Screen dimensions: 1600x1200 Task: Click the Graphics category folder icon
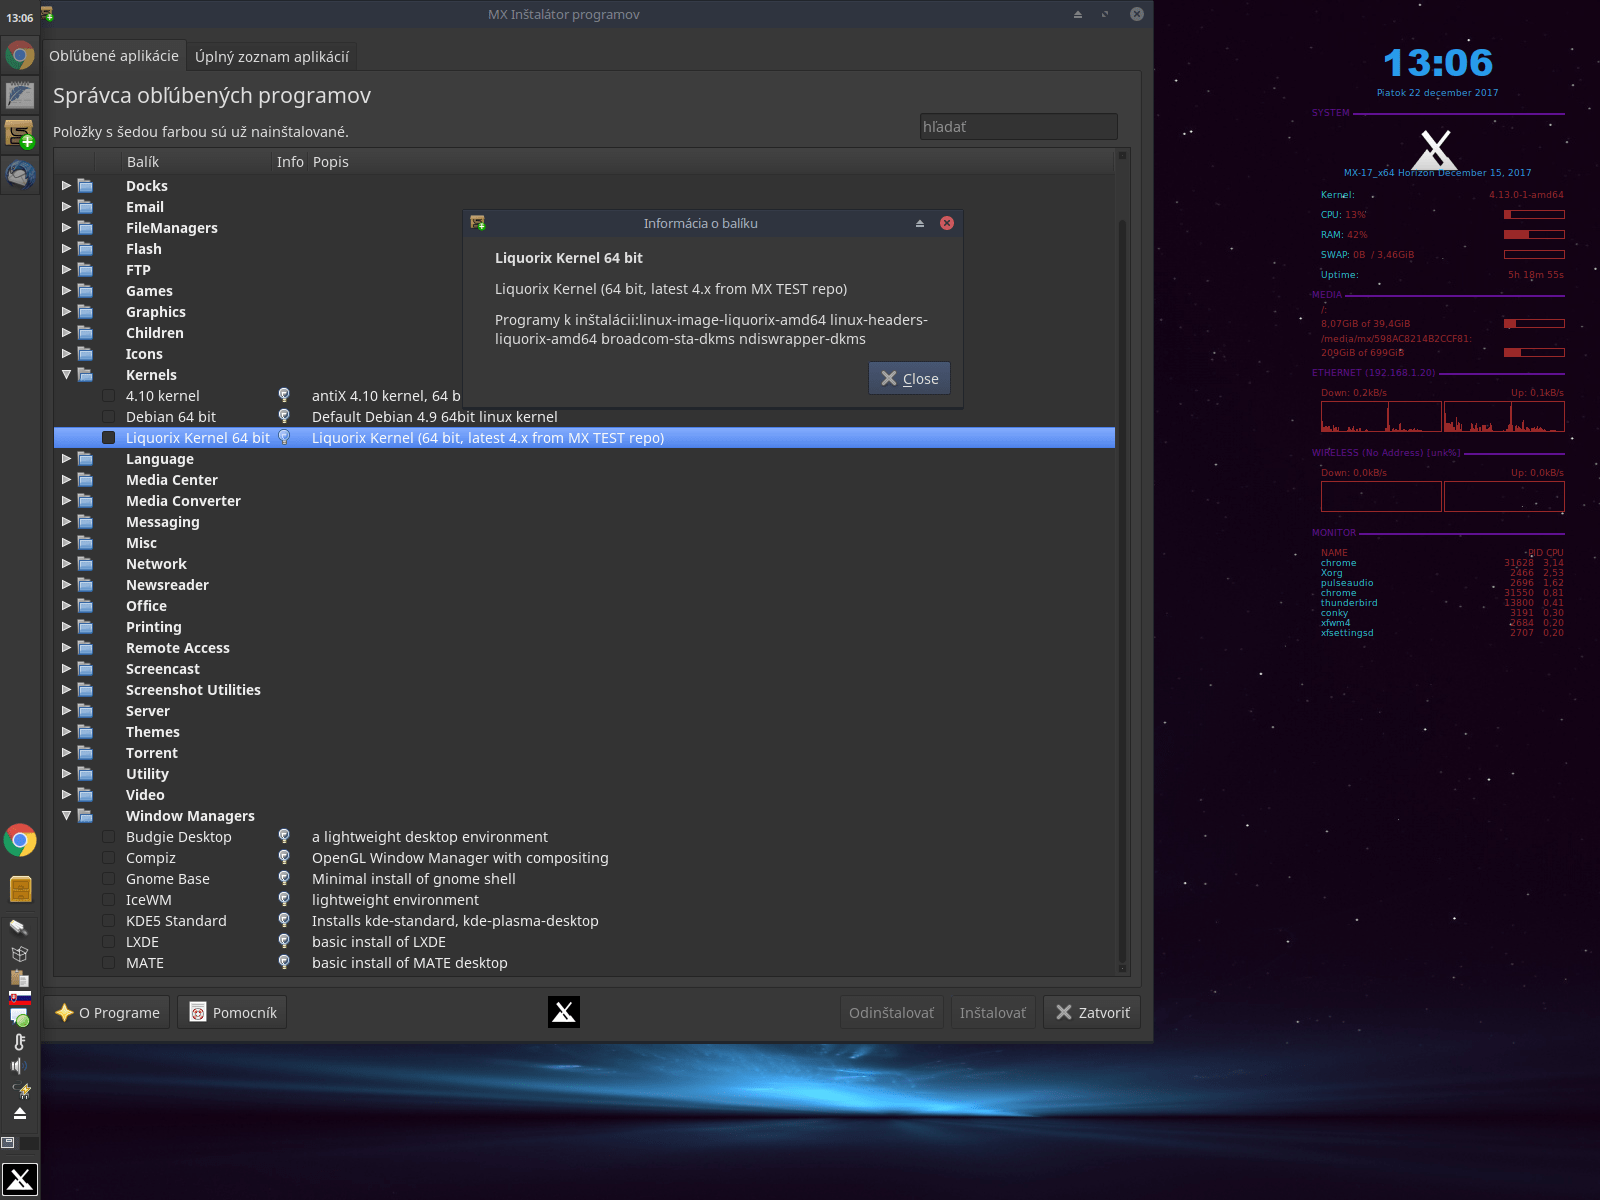point(86,312)
